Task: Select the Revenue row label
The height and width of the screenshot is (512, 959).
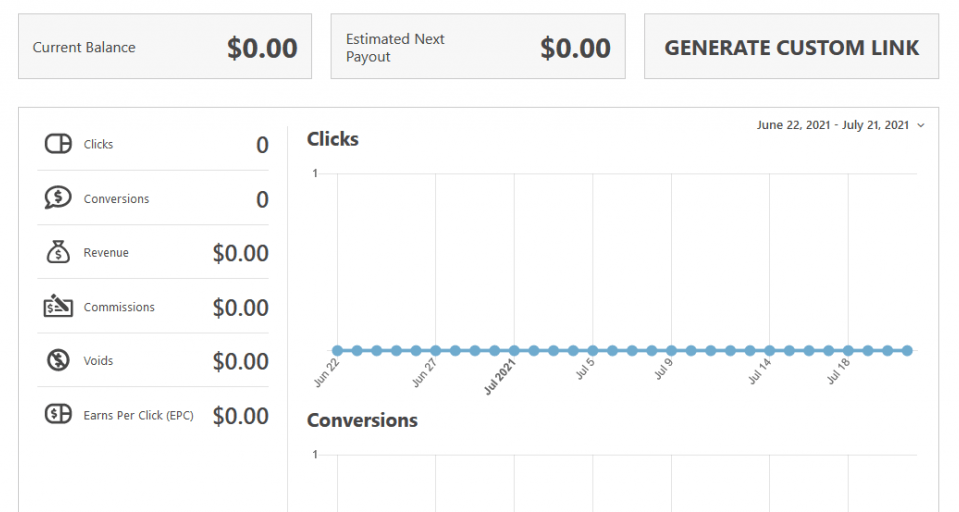Action: pos(106,253)
